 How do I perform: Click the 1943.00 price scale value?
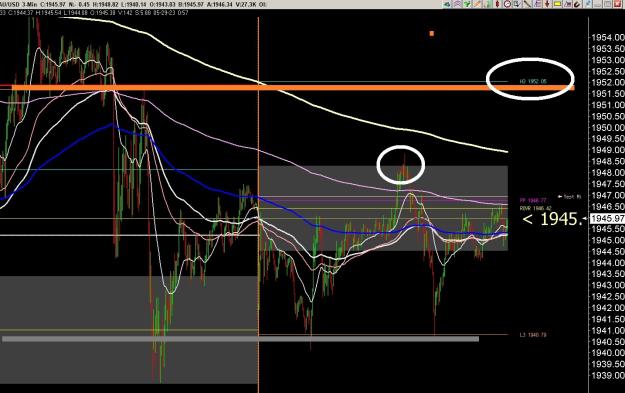(607, 285)
